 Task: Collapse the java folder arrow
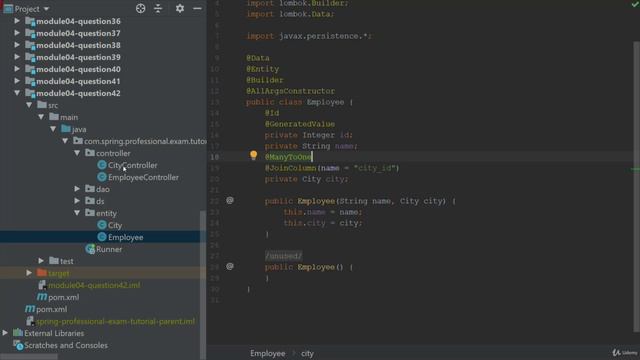click(x=53, y=129)
